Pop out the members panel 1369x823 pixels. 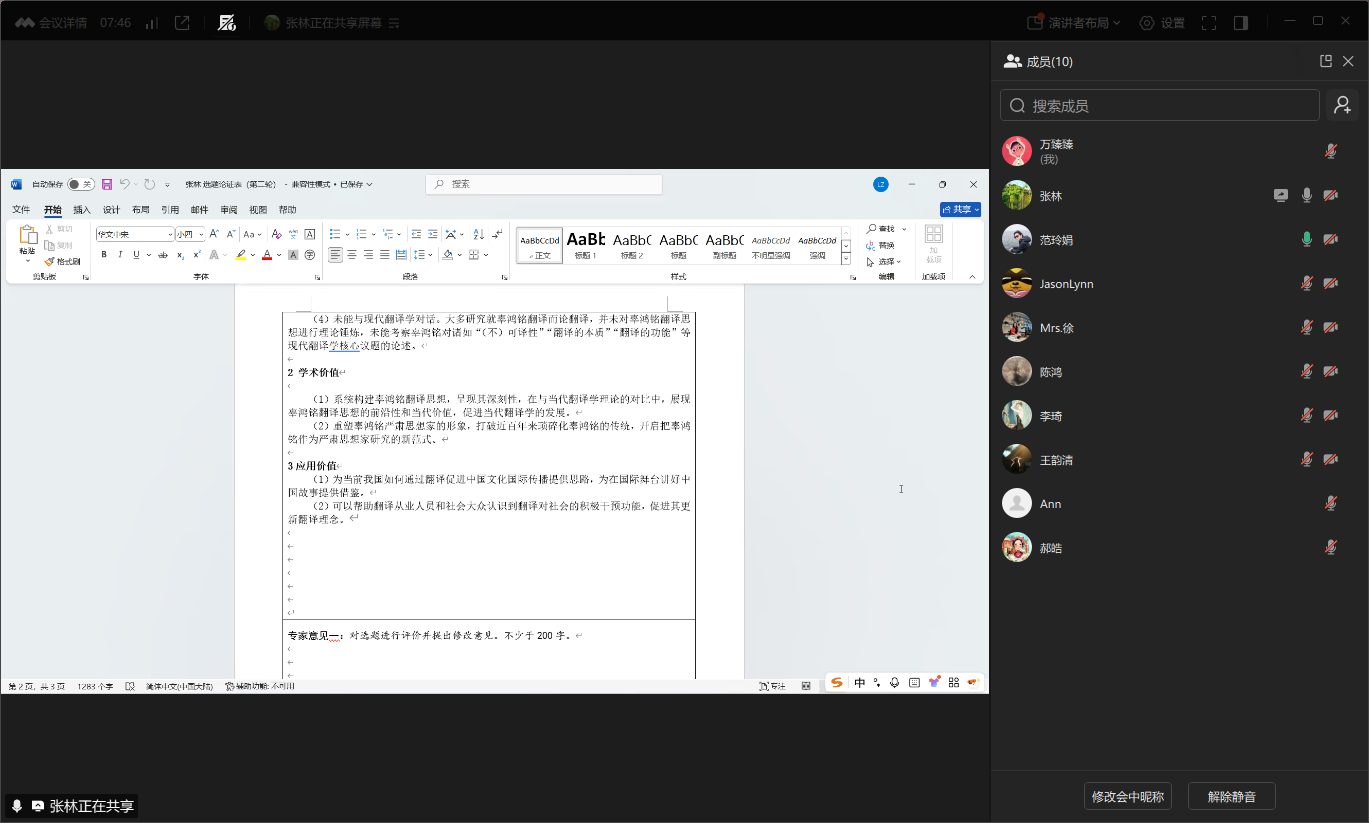pyautogui.click(x=1326, y=61)
